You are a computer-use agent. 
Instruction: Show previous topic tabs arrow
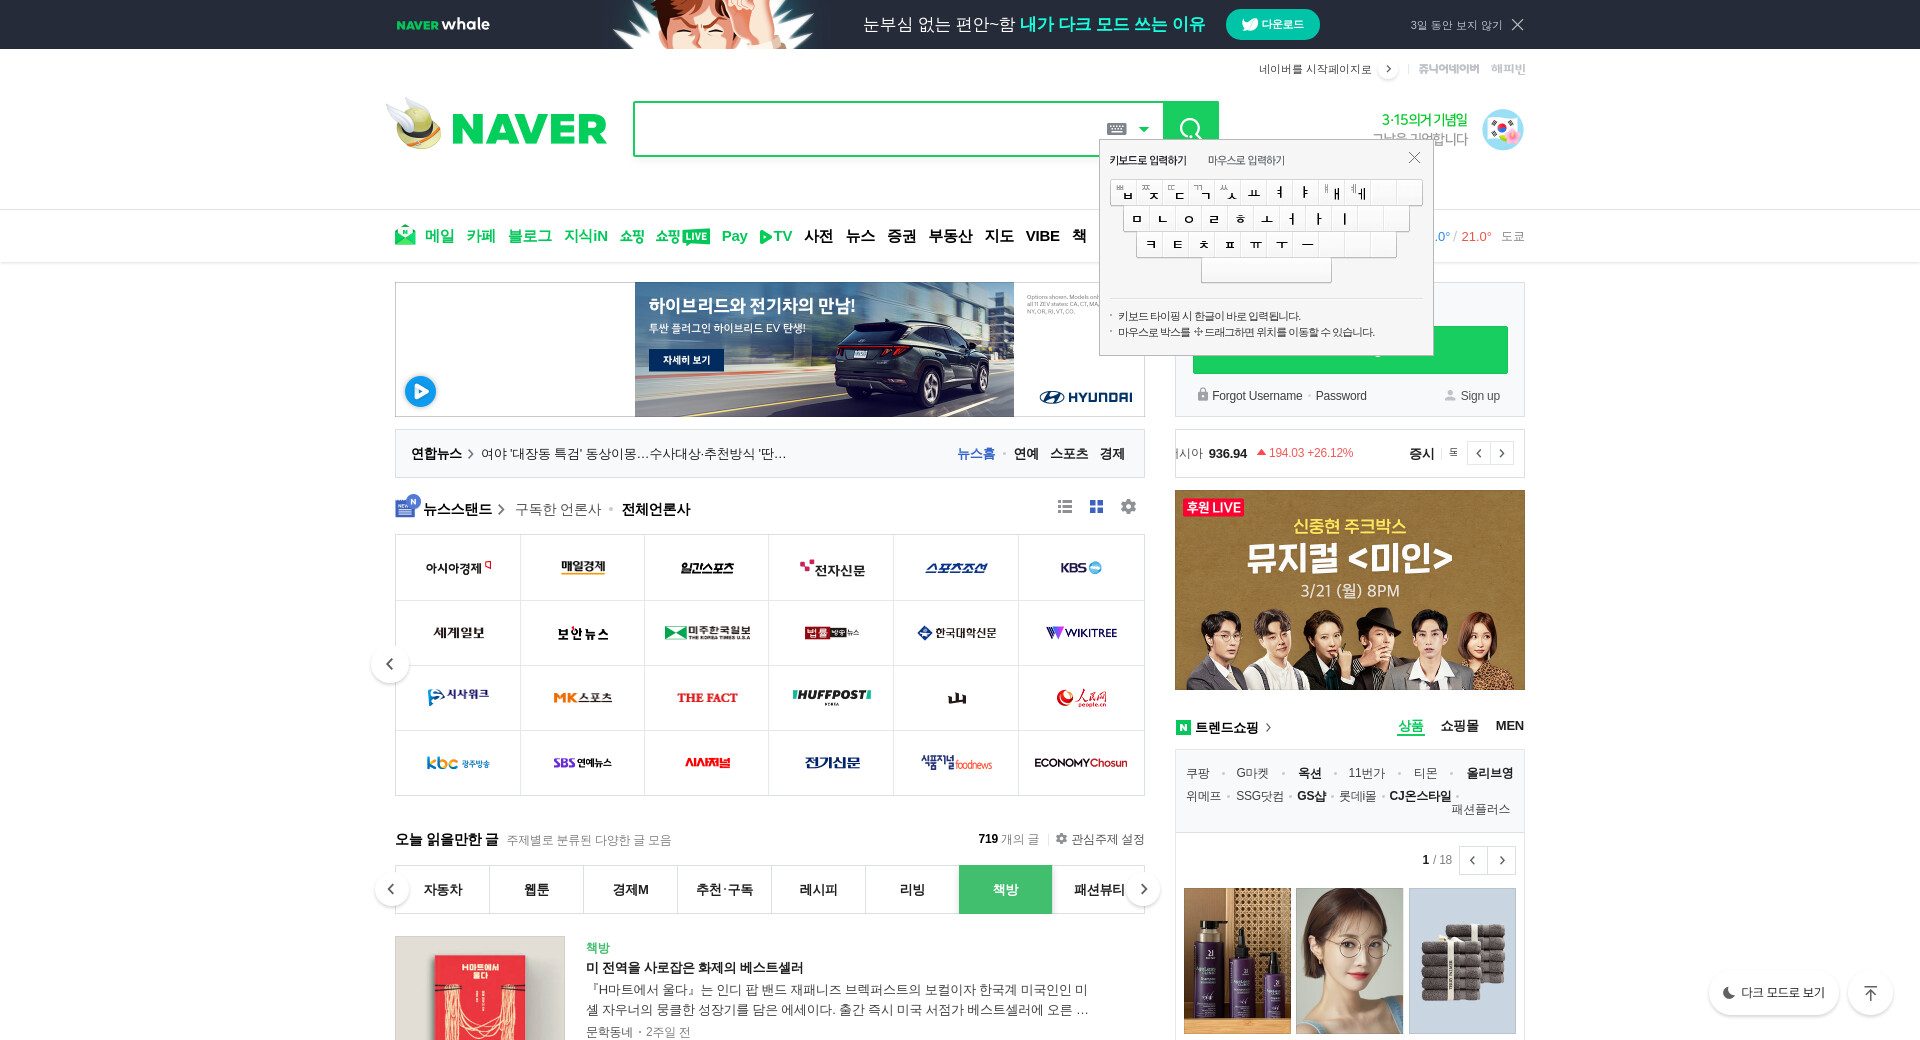392,889
